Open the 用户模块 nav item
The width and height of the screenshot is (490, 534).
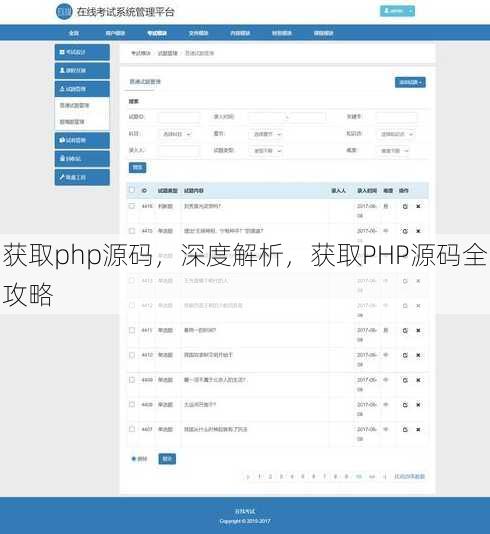click(115, 33)
